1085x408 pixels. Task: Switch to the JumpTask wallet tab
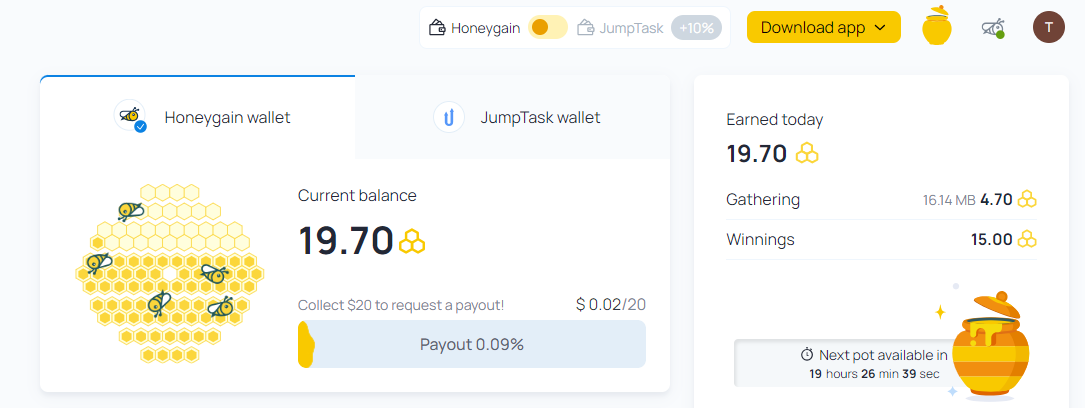click(513, 117)
